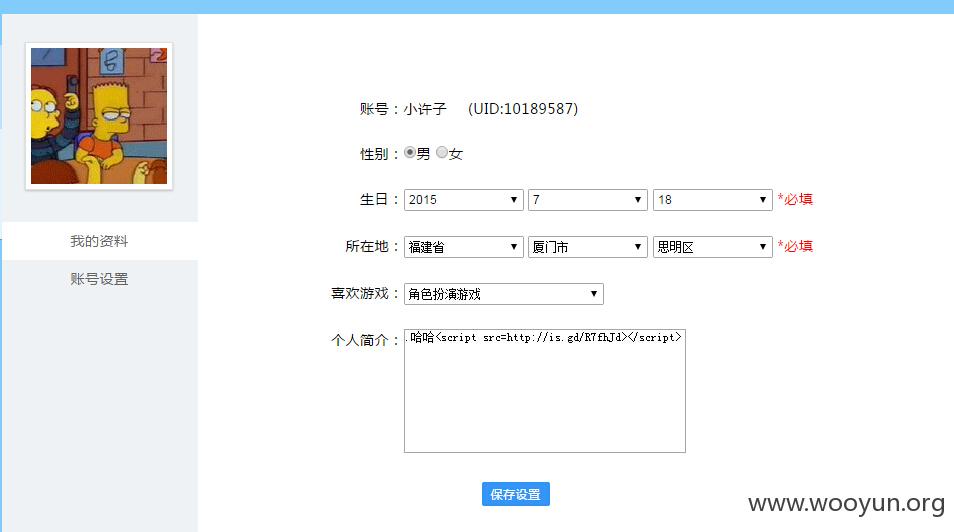Click the UID:10189587 text
954x532 pixels.
(x=523, y=109)
